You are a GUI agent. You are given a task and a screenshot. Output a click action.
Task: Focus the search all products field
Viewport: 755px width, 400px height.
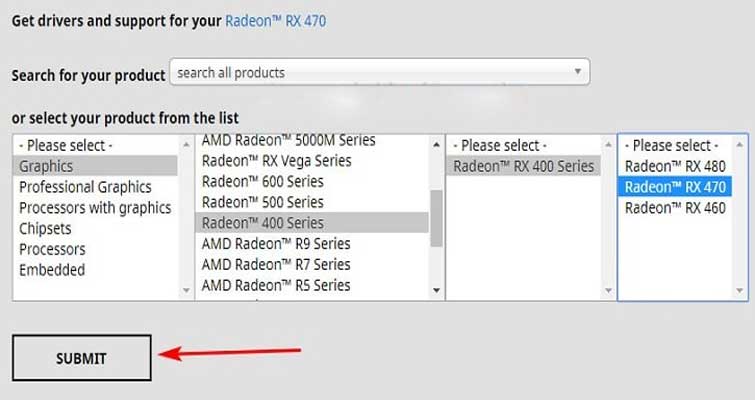coord(379,72)
